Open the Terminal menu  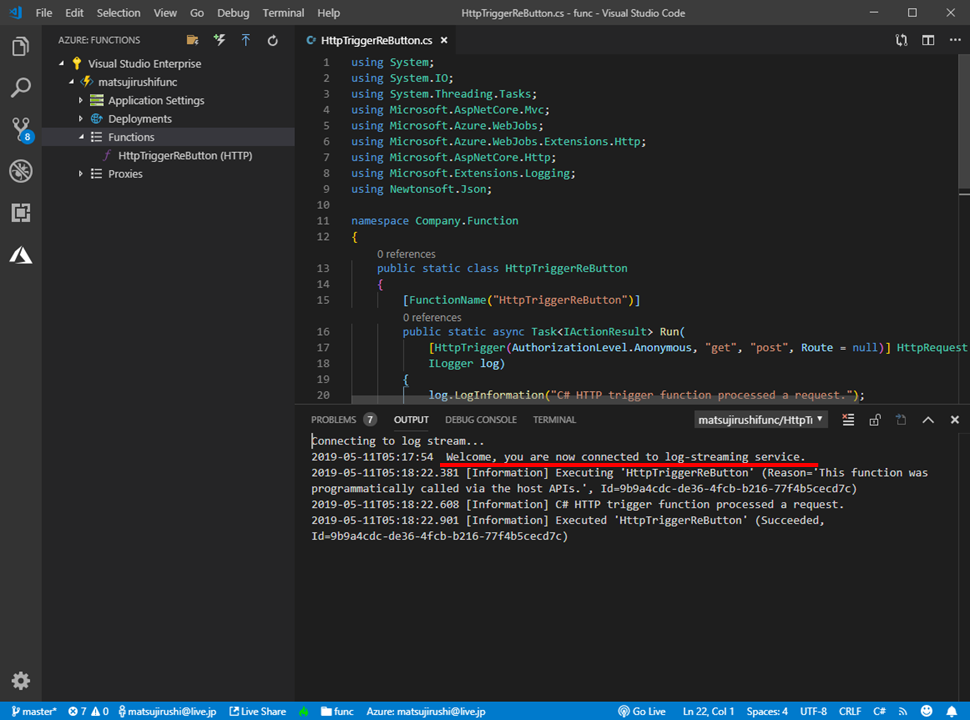283,13
